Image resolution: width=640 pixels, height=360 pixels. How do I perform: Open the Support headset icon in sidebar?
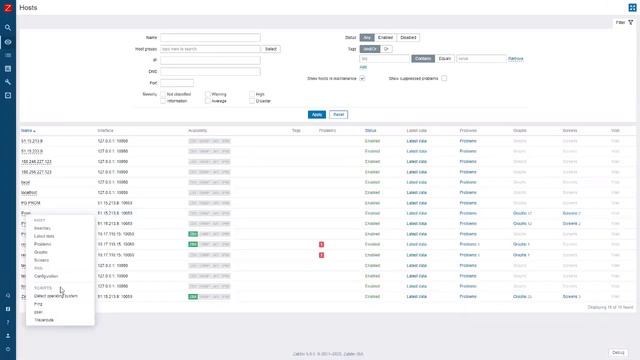coord(8,295)
